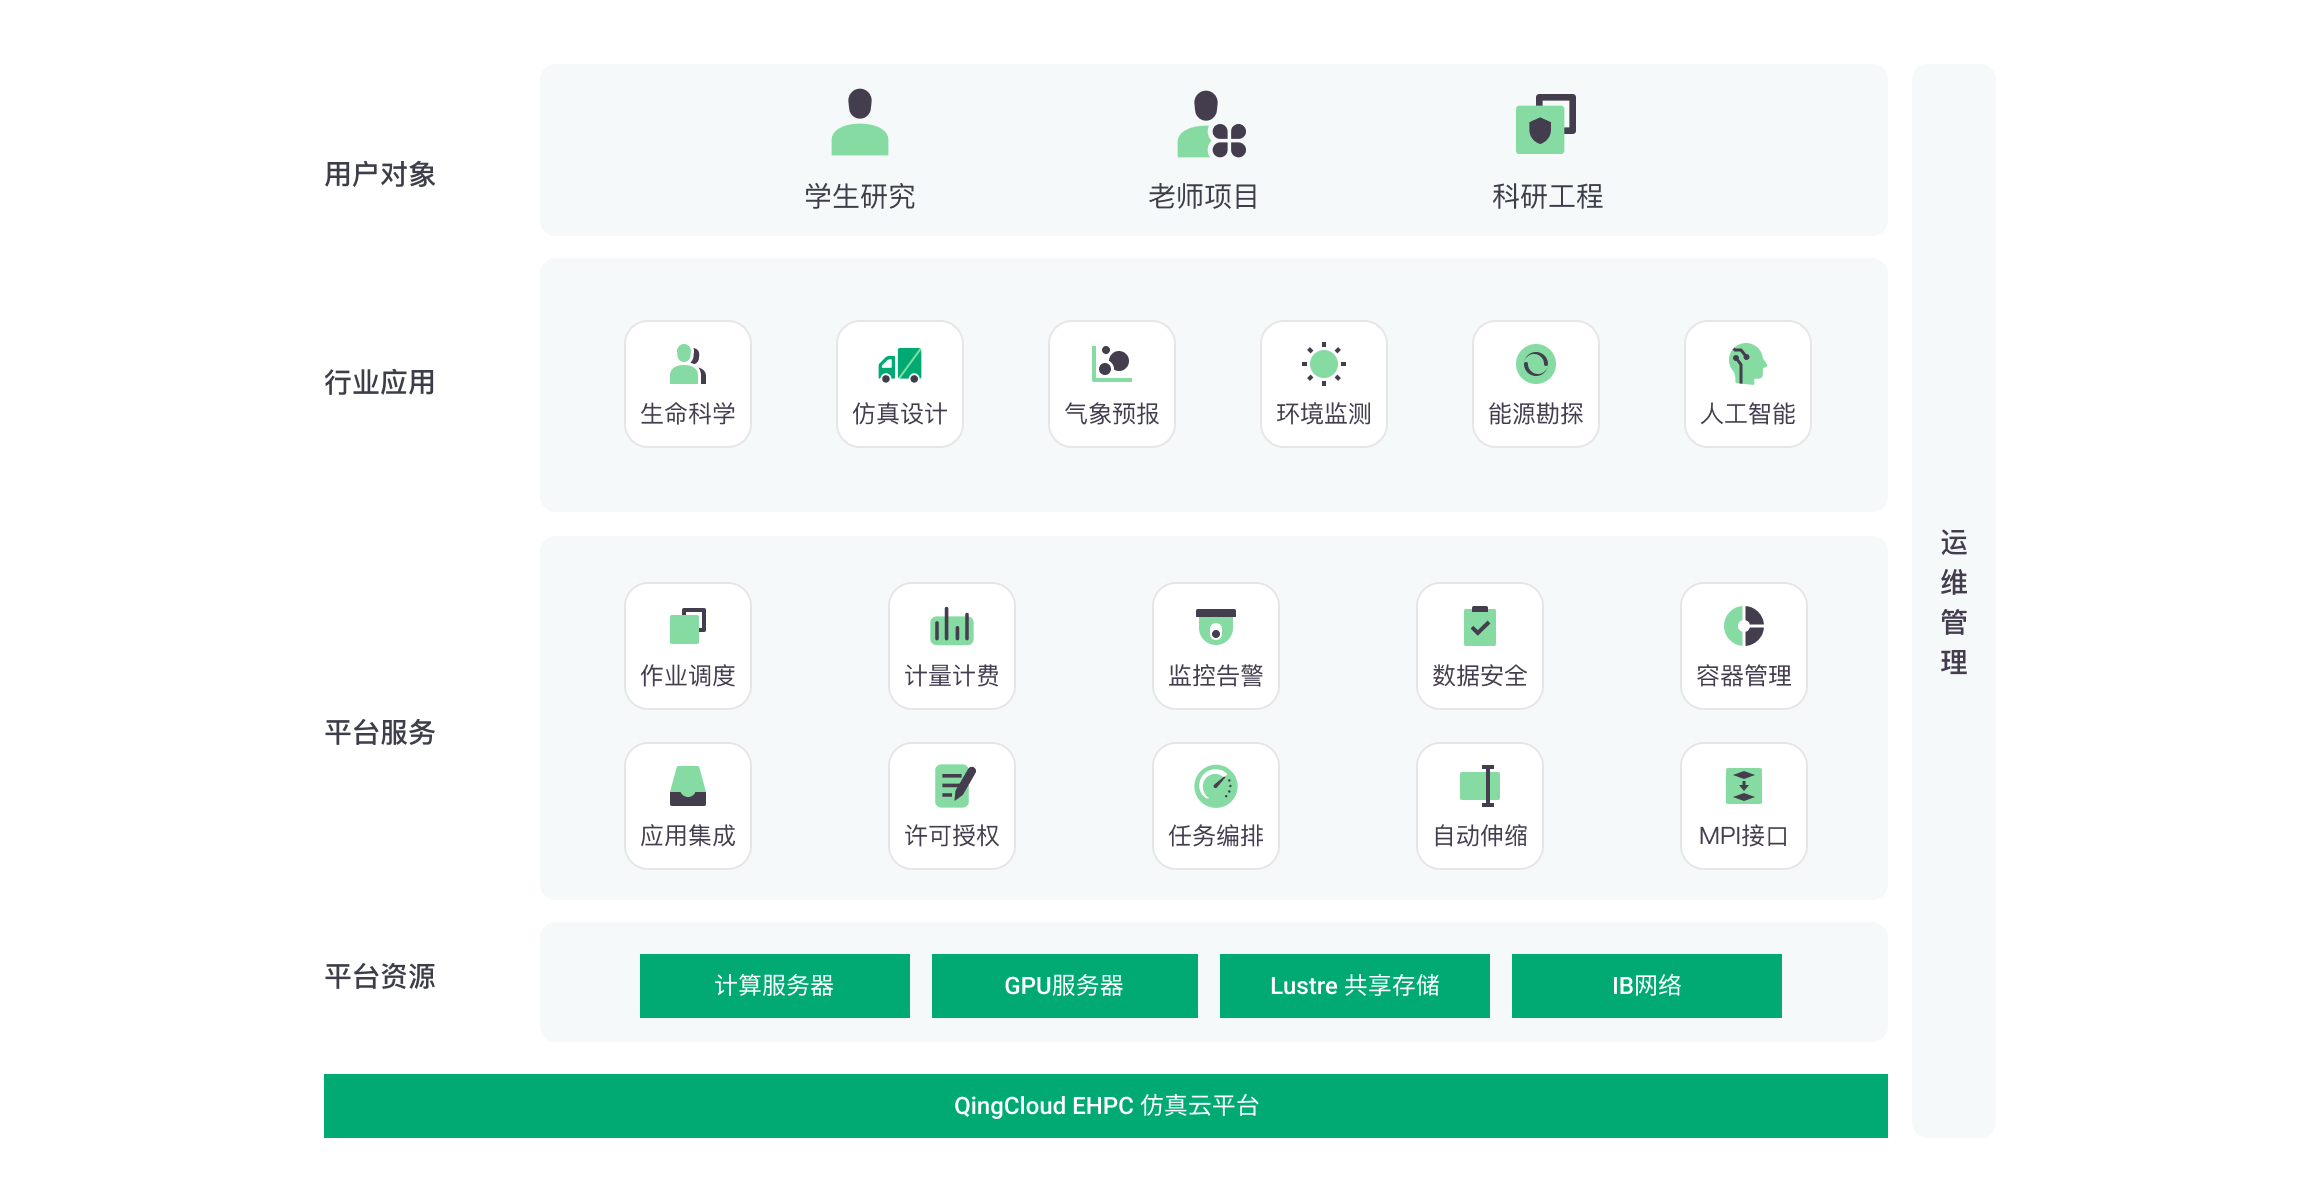Click the IB网络 green button
The width and height of the screenshot is (2320, 1202).
point(1647,986)
